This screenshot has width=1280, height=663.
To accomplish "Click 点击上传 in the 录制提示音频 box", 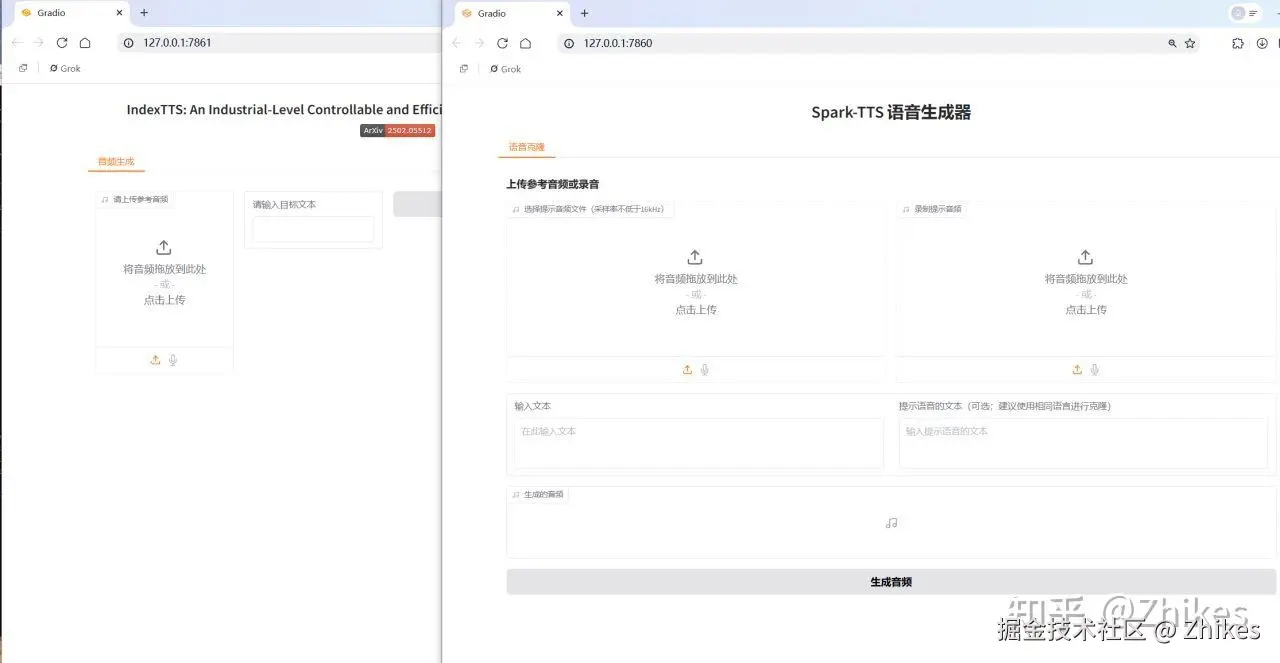I will pos(1086,310).
